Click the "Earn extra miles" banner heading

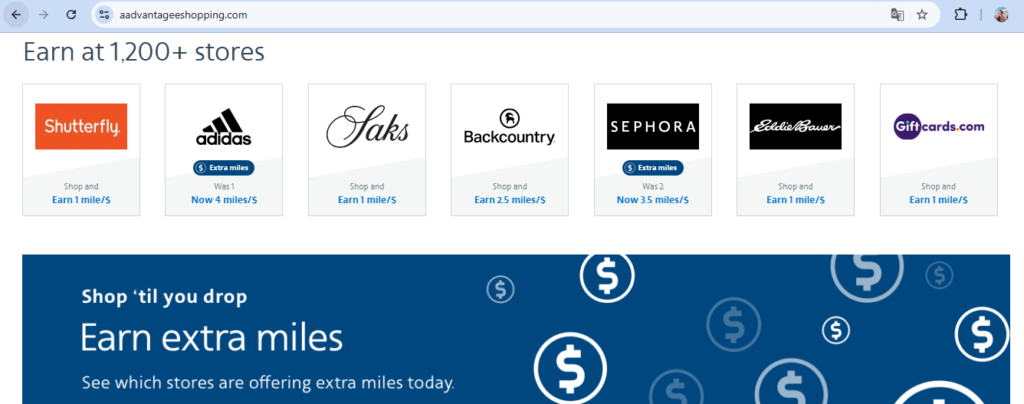(212, 338)
